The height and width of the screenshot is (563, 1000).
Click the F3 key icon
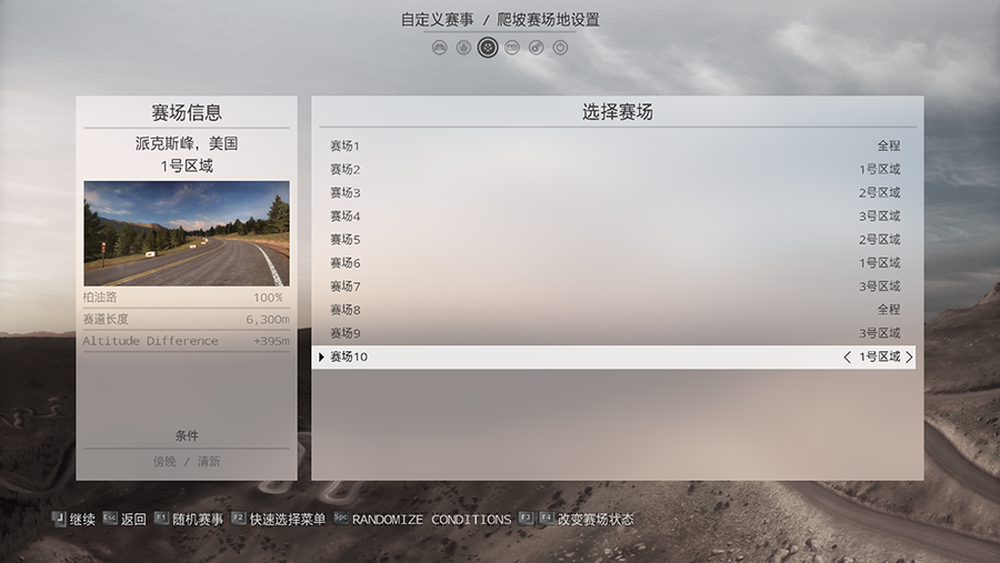tap(526, 518)
